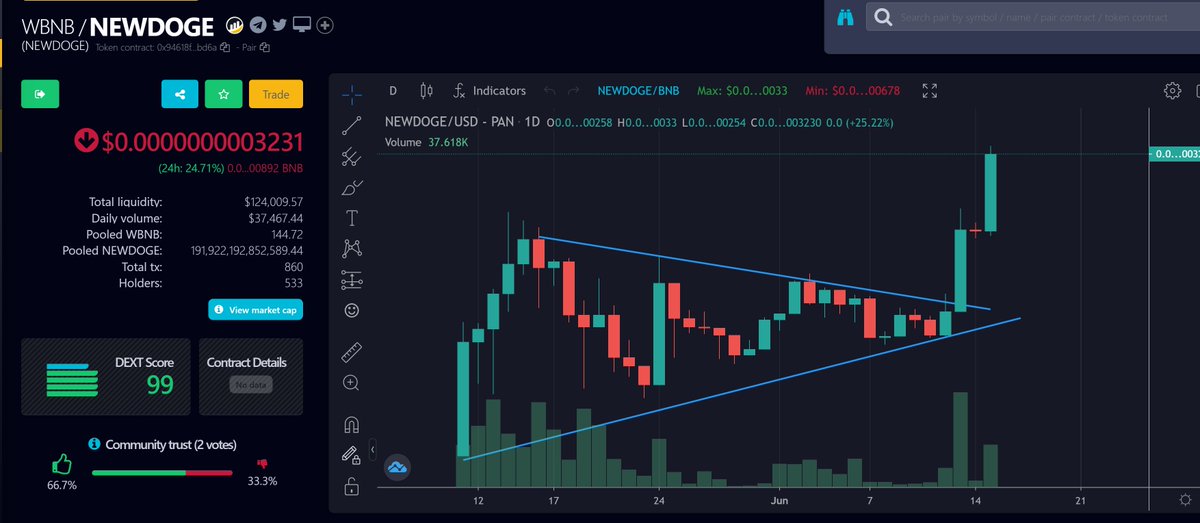Screen dimensions: 1200x523
Task: Collapse the drawing toolbar arrow
Action: [x=373, y=451]
